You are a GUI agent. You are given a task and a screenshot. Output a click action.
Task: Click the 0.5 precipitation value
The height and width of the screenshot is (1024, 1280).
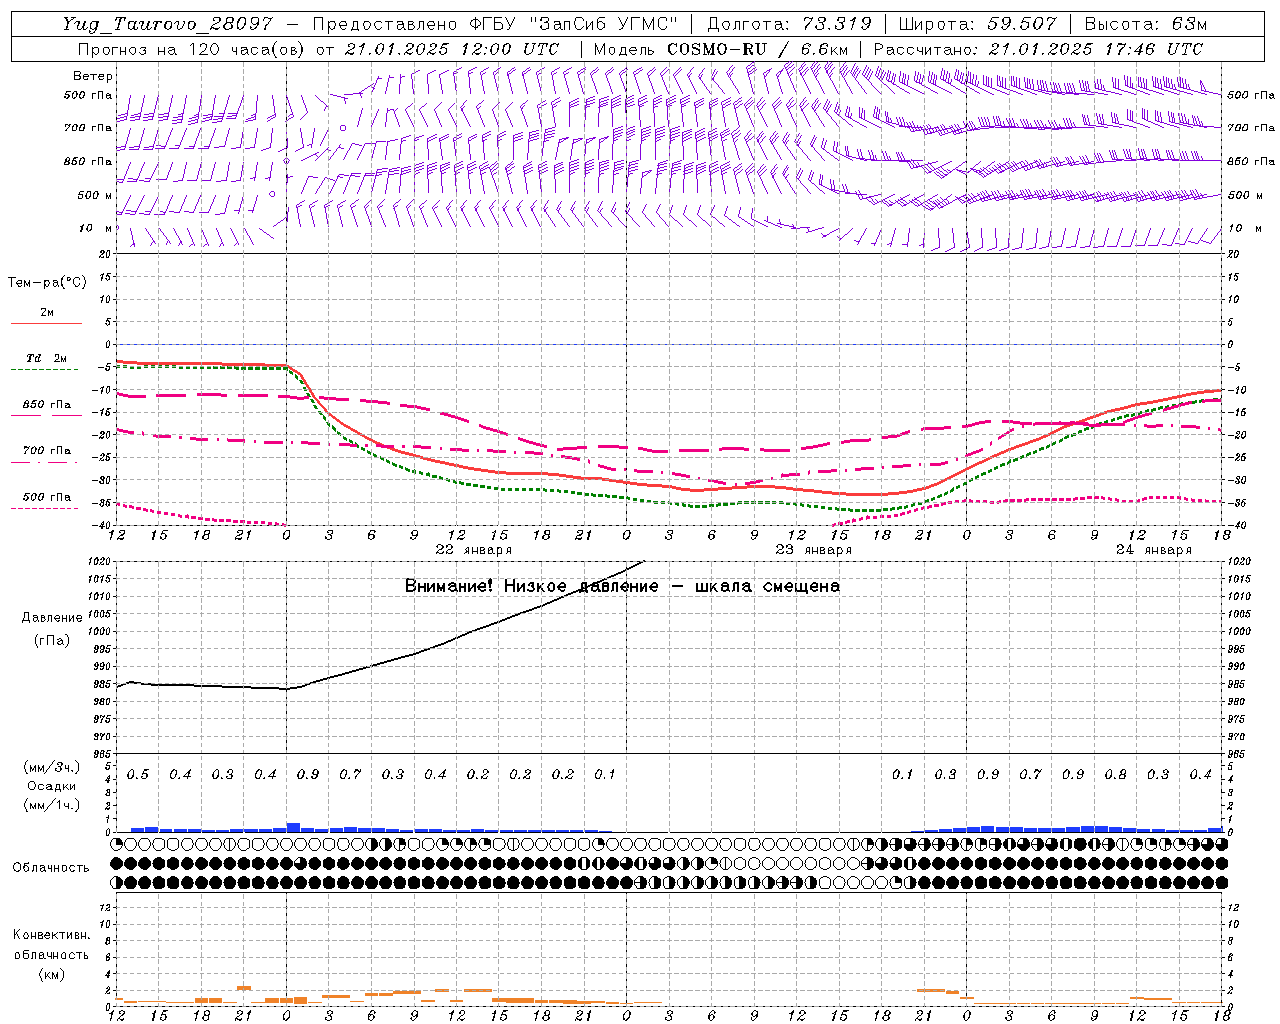[x=138, y=775]
